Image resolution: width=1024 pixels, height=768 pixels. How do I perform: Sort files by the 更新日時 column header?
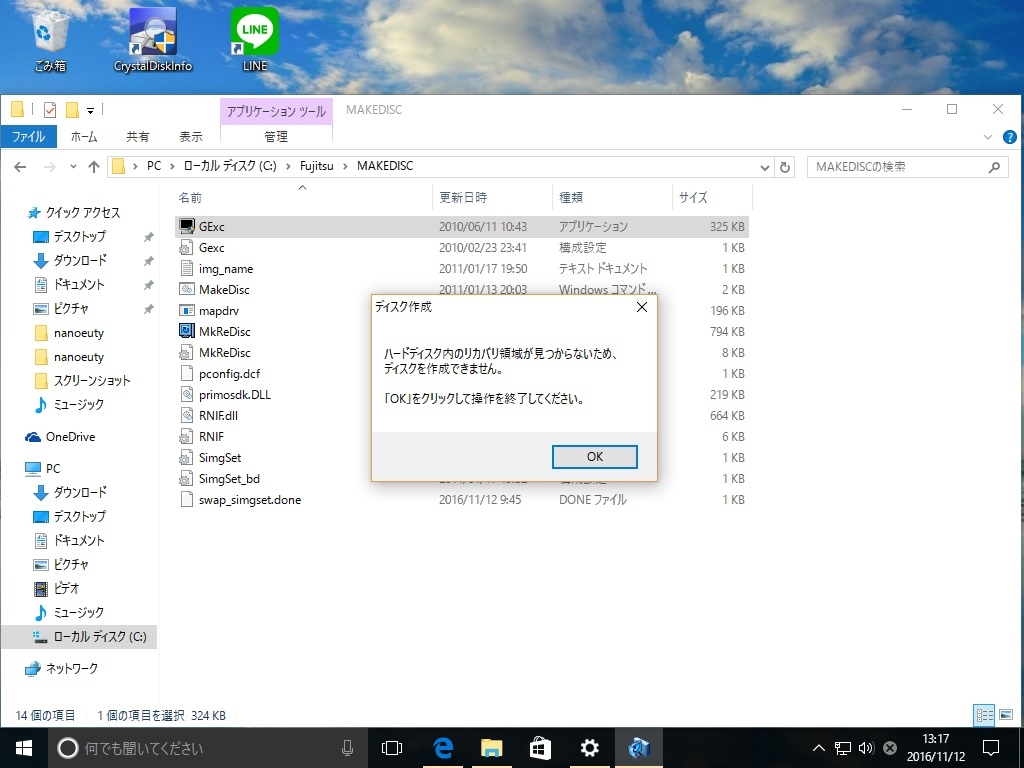pyautogui.click(x=492, y=197)
